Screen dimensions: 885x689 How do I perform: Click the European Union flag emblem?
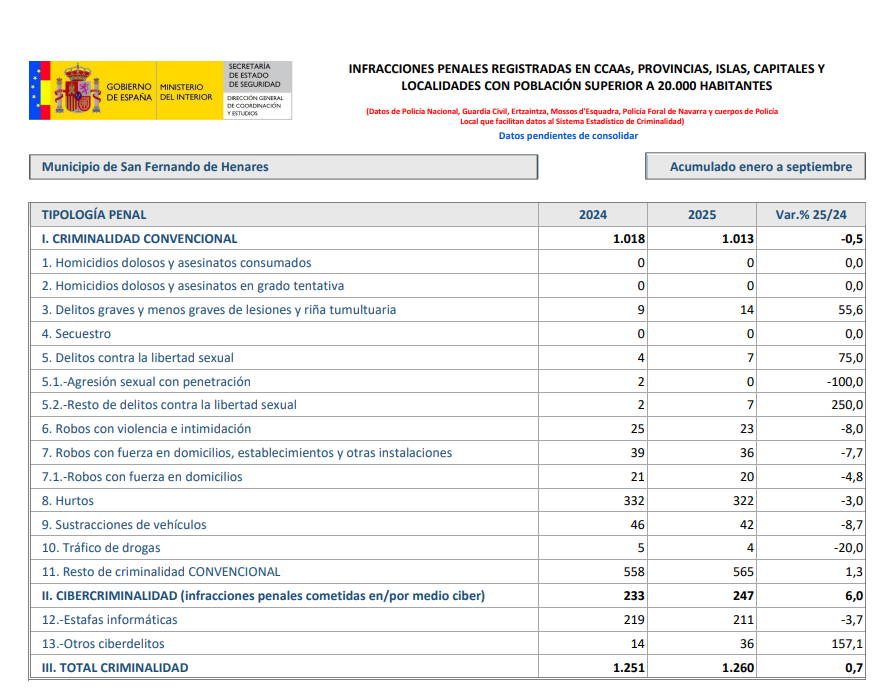41,91
